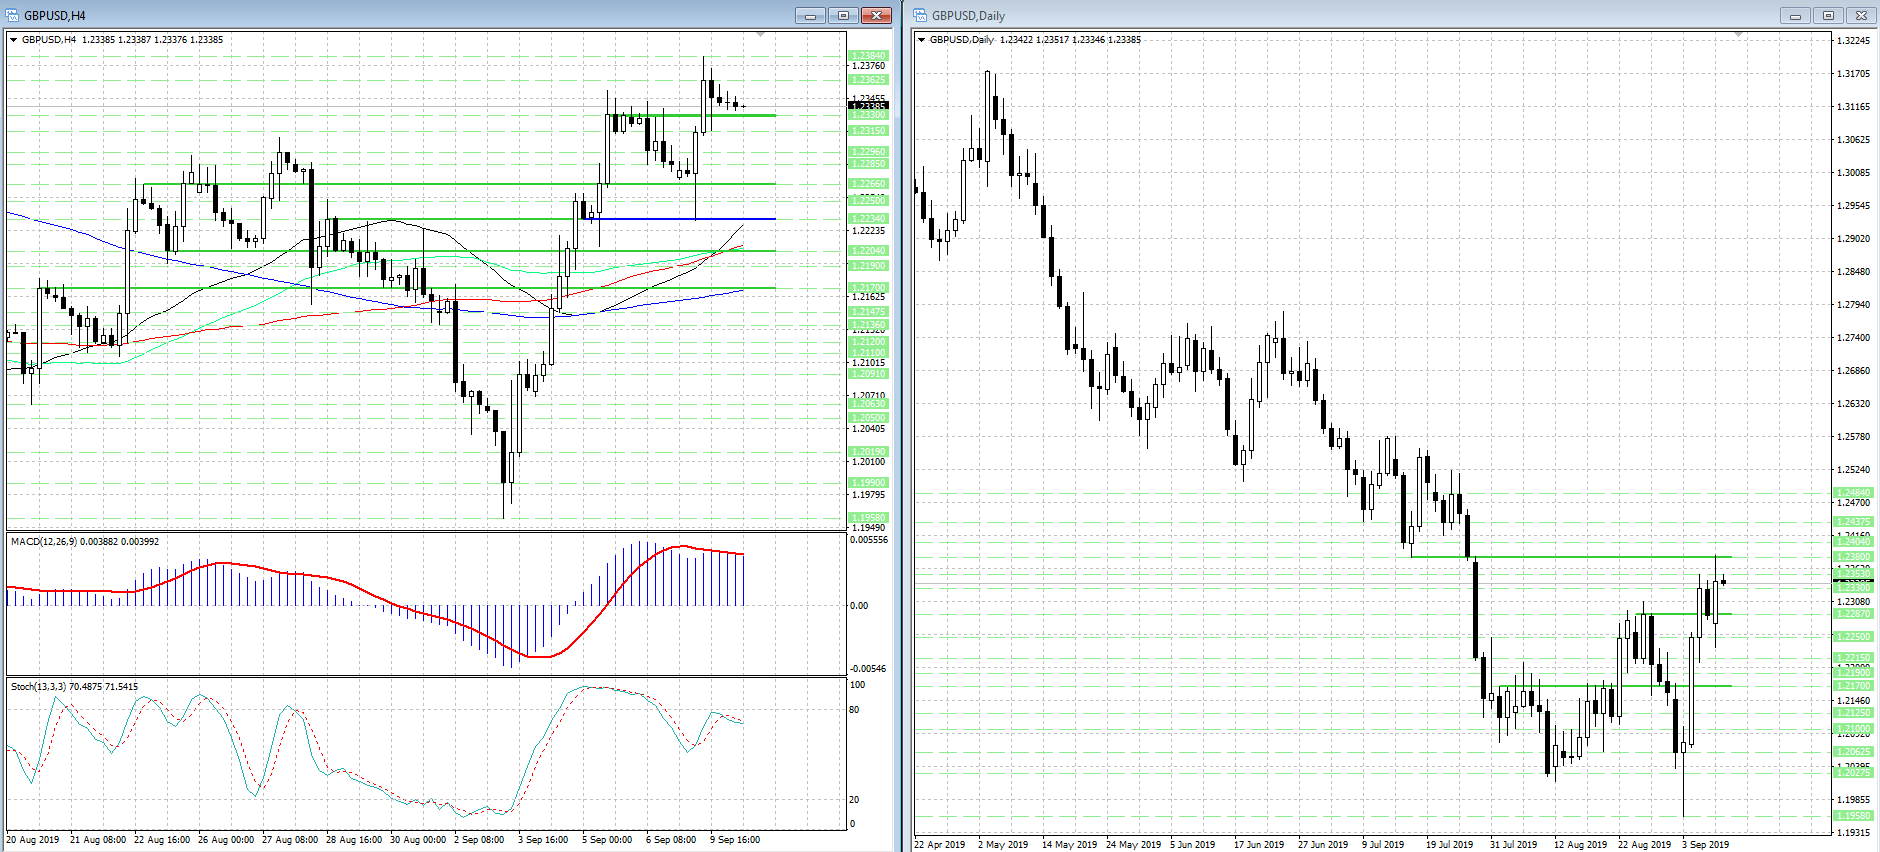
Task: Click the 17 Jun 2019 date on Daily time axis
Action: (1259, 845)
